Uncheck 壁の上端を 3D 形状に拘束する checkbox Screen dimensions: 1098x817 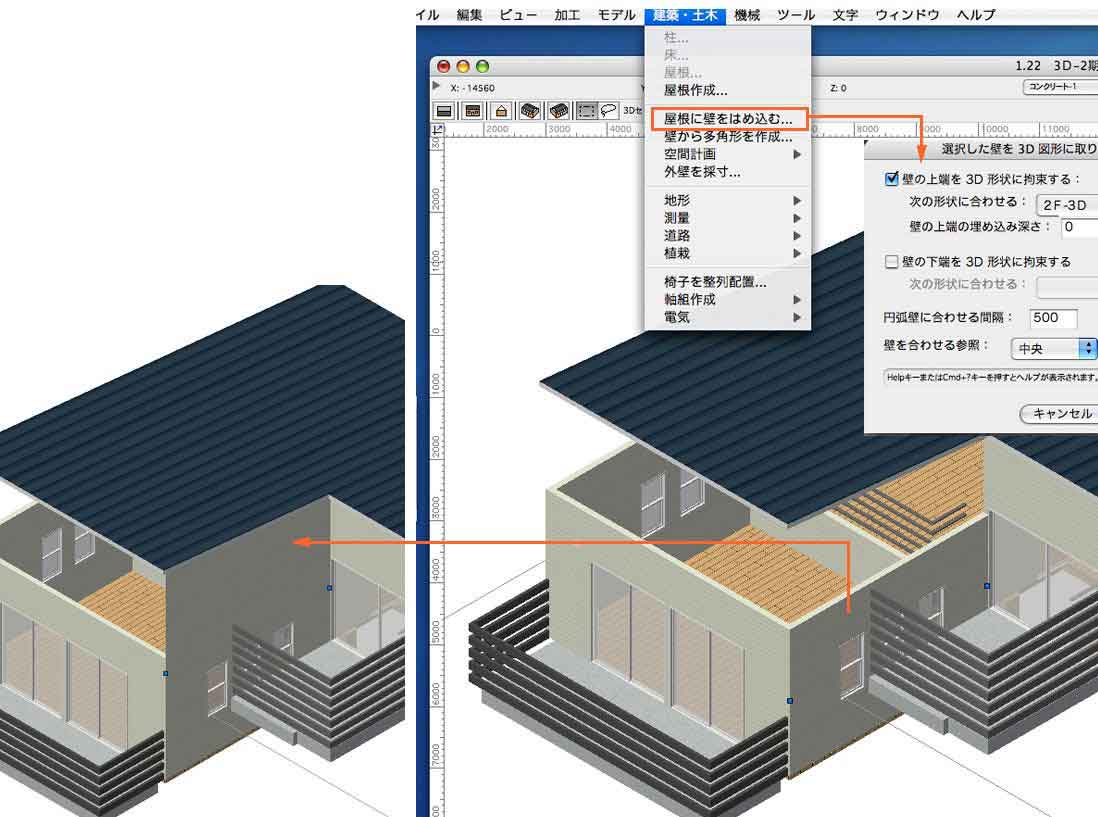tap(891, 180)
